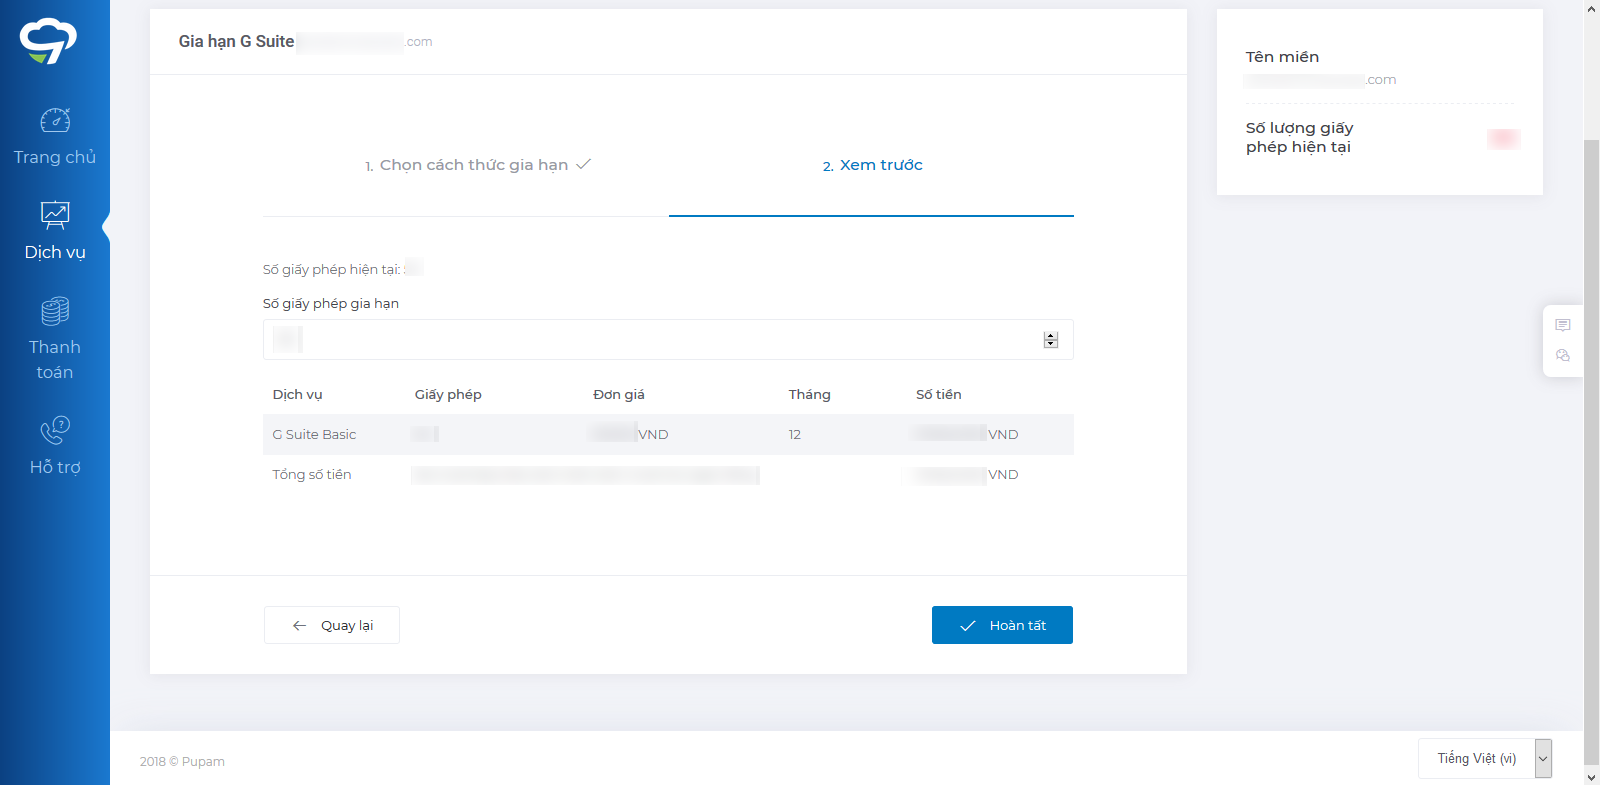Viewport: 1600px width, 785px height.
Task: Click page scrollbar down arrow
Action: click(1592, 777)
